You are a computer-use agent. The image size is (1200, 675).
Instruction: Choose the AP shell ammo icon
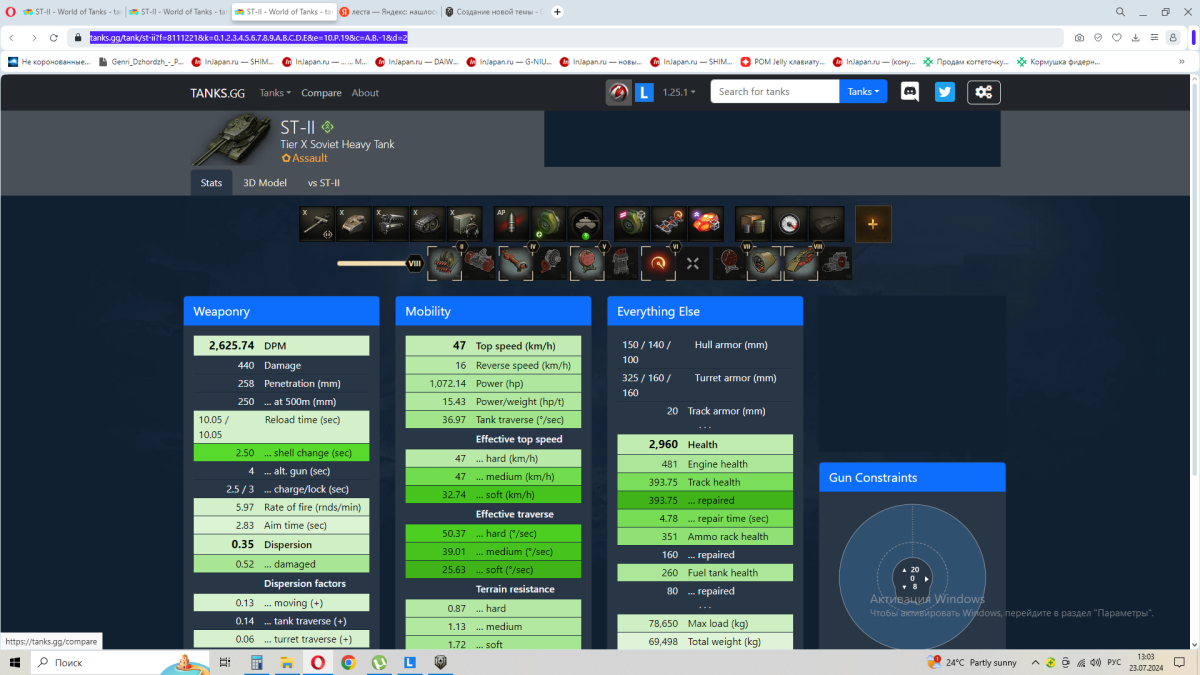tap(511, 224)
